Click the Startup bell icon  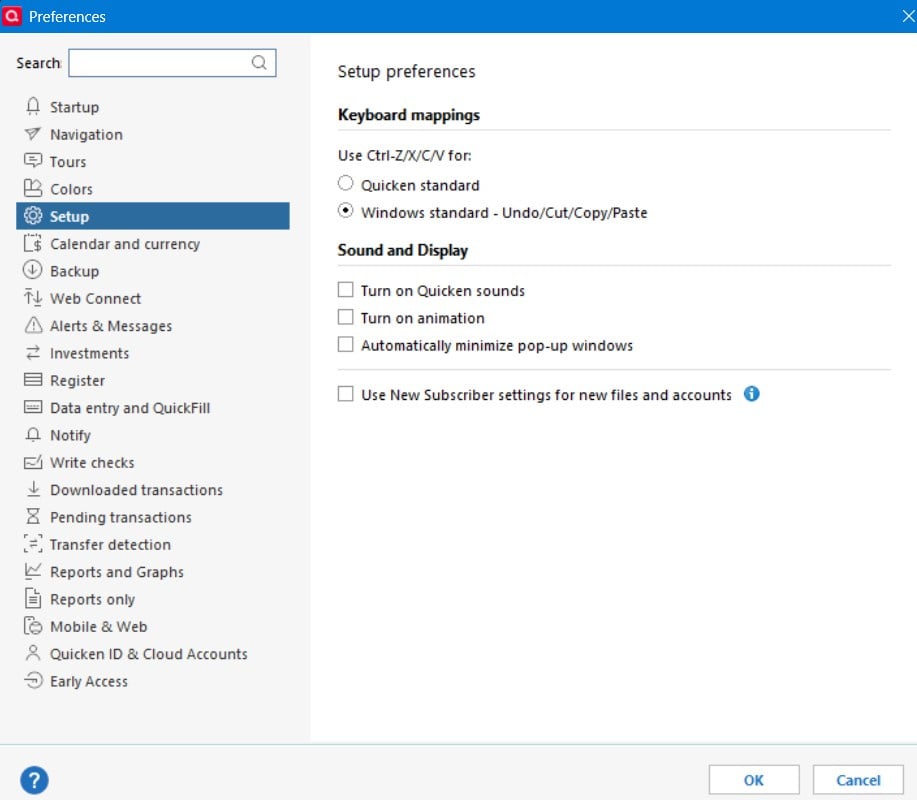pyautogui.click(x=33, y=106)
